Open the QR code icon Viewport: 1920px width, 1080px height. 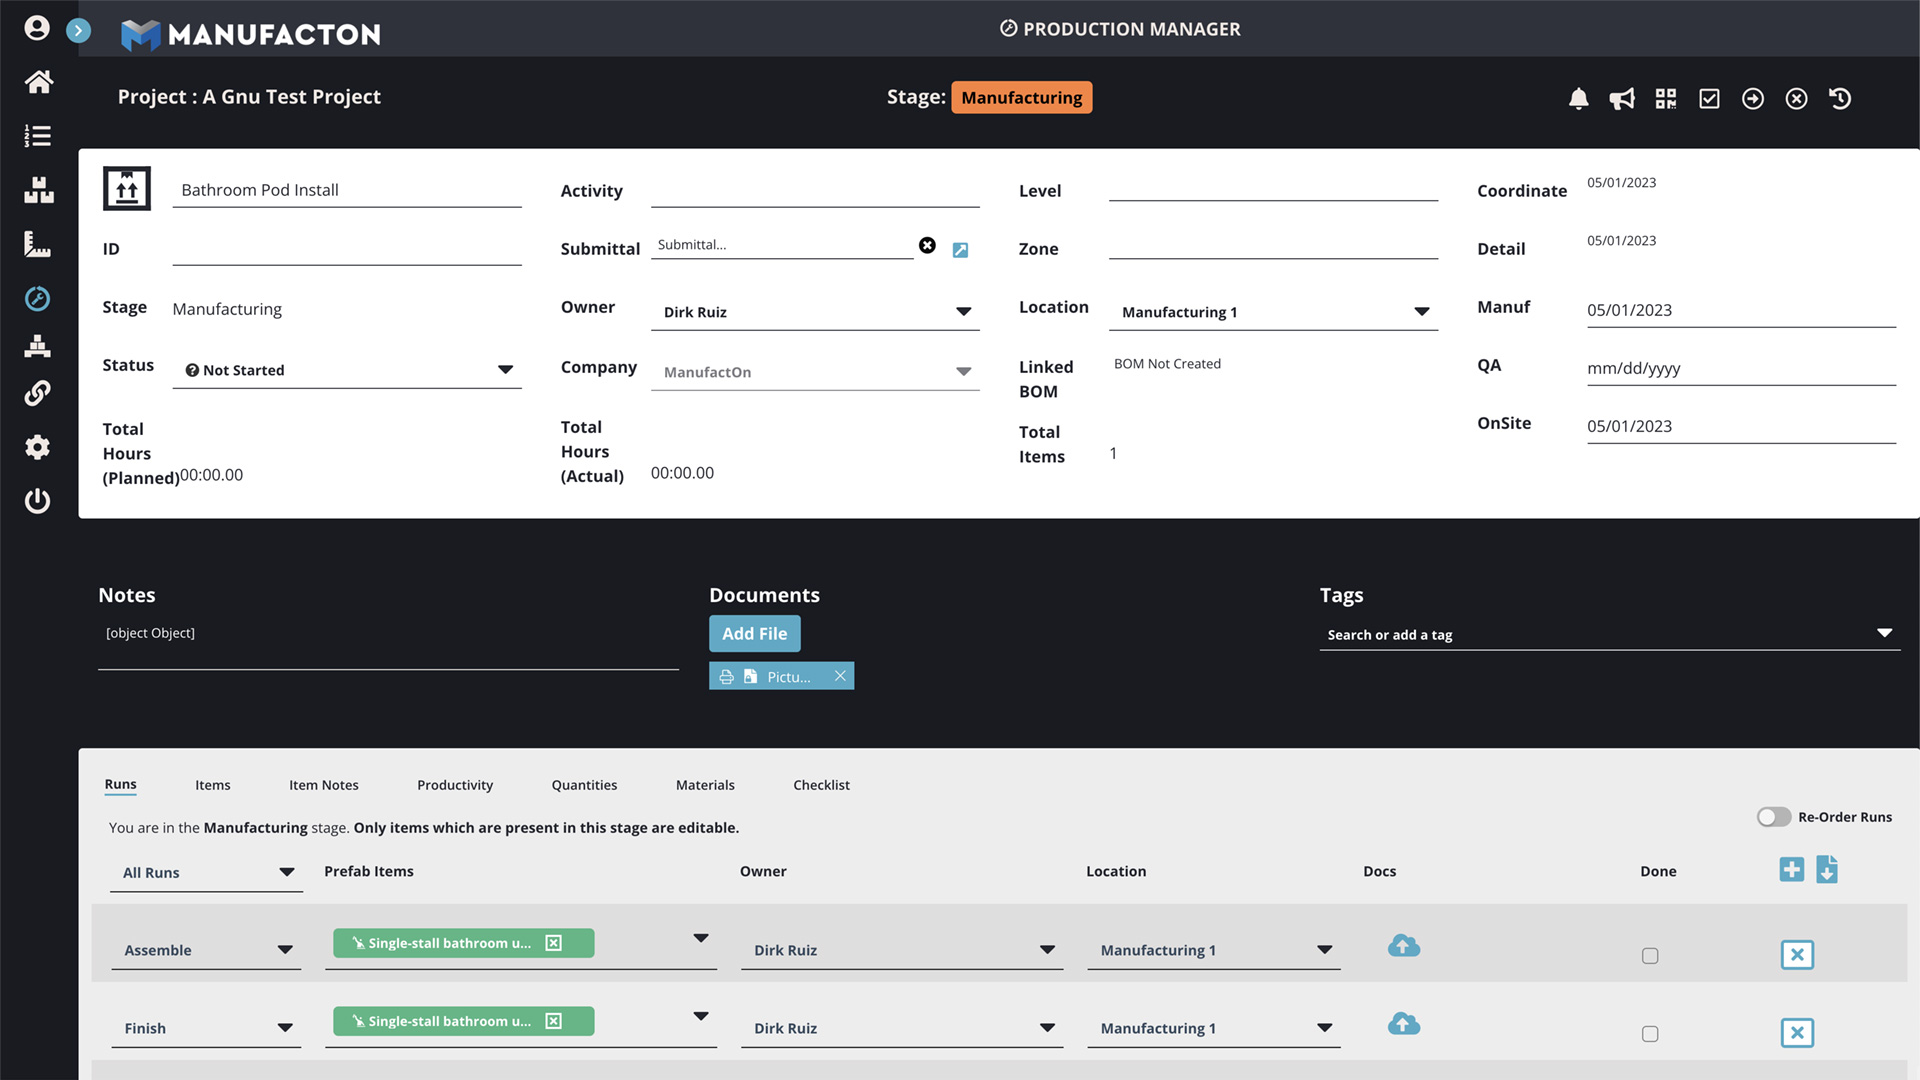pyautogui.click(x=1665, y=98)
